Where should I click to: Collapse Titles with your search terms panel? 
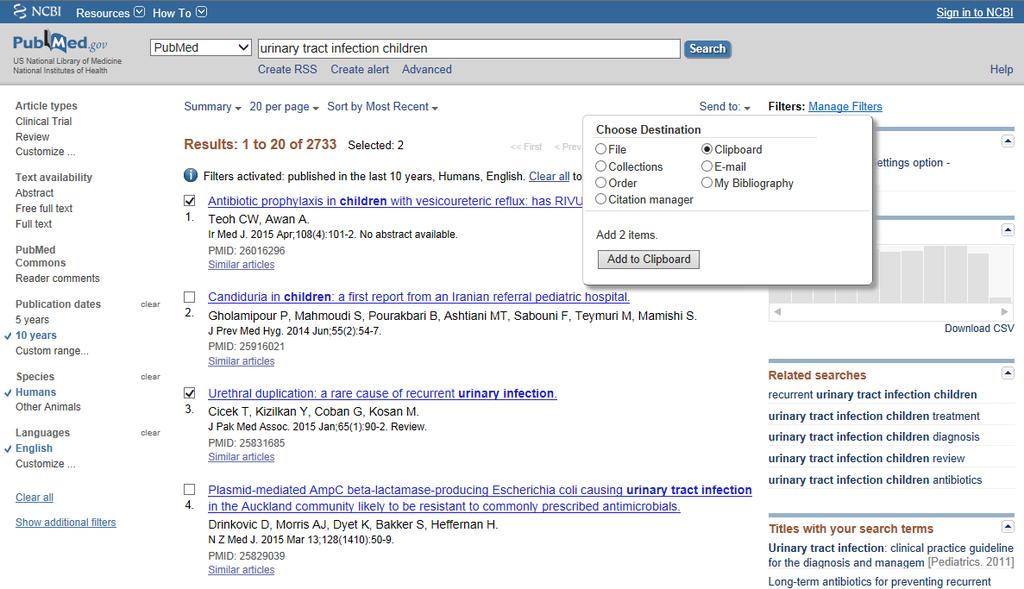[x=1008, y=526]
